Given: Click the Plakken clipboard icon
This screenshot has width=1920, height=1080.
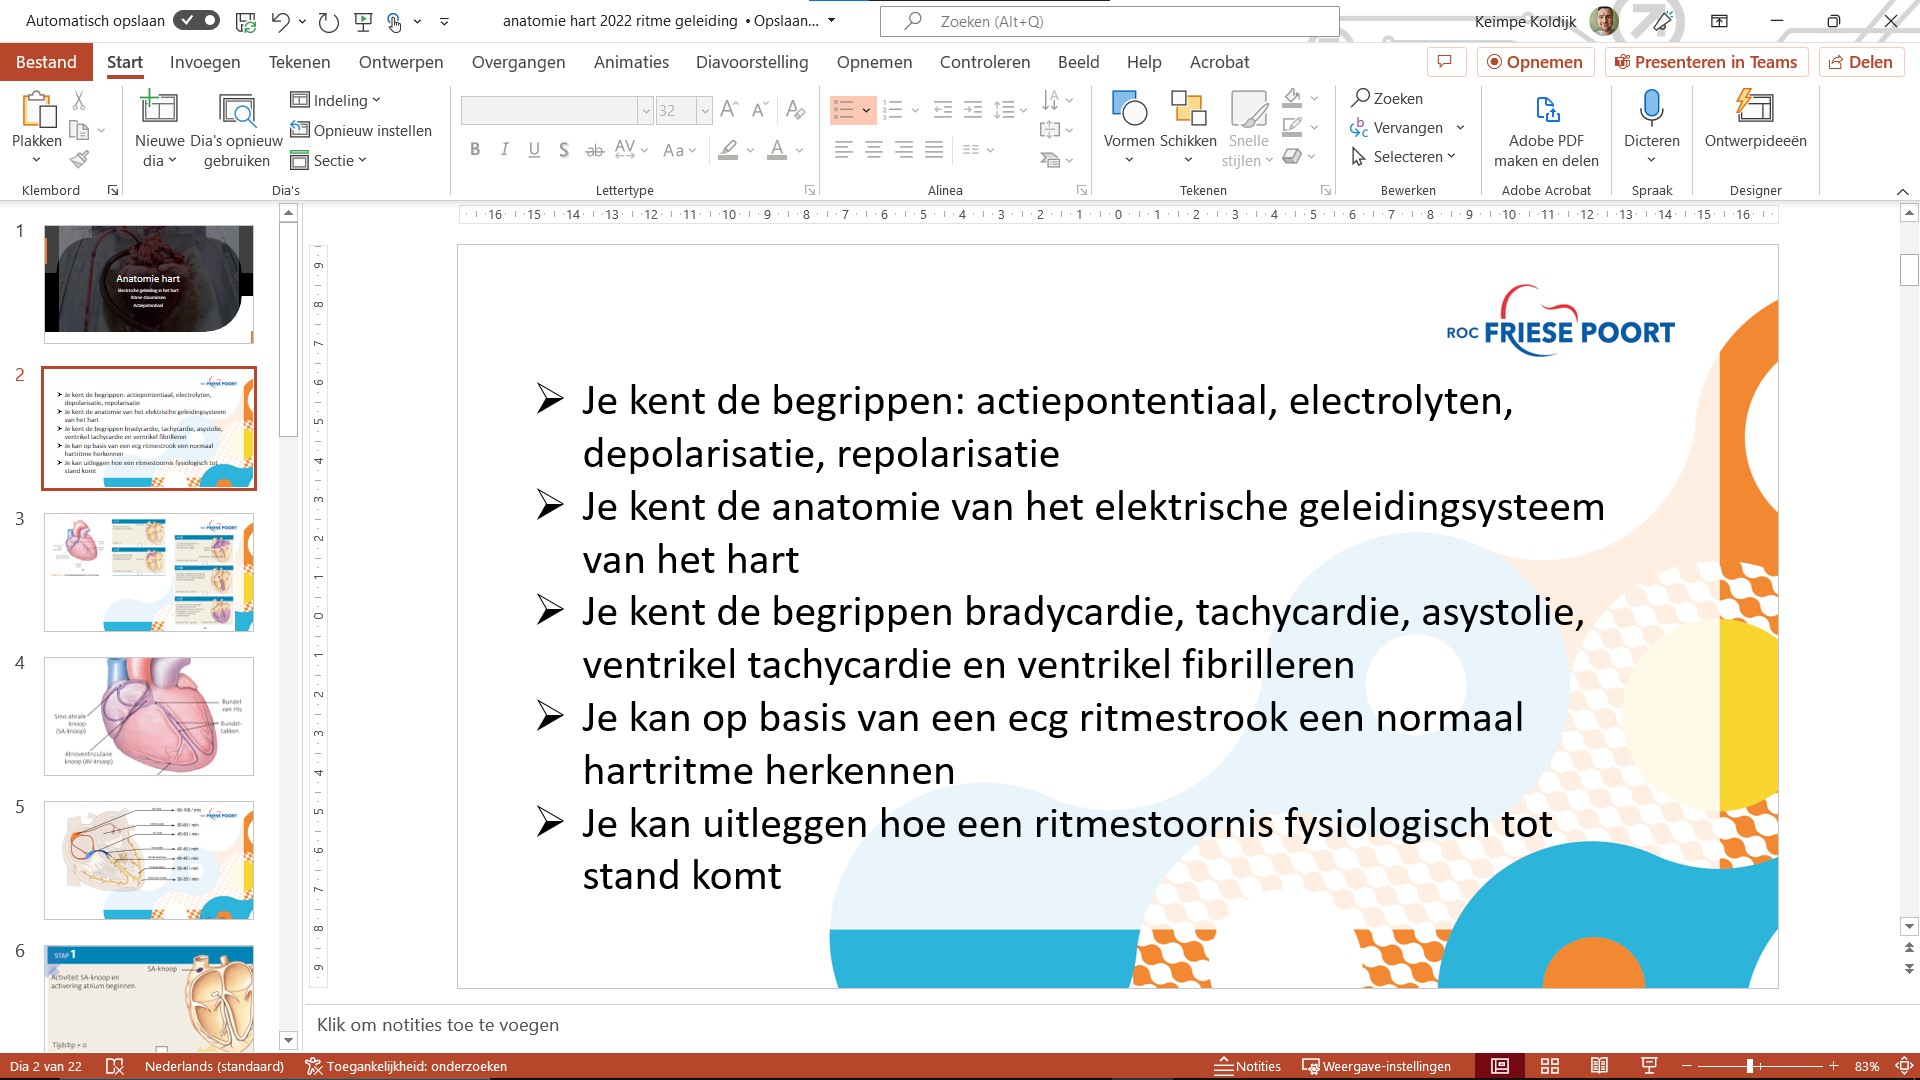Looking at the screenshot, I should coord(37,108).
